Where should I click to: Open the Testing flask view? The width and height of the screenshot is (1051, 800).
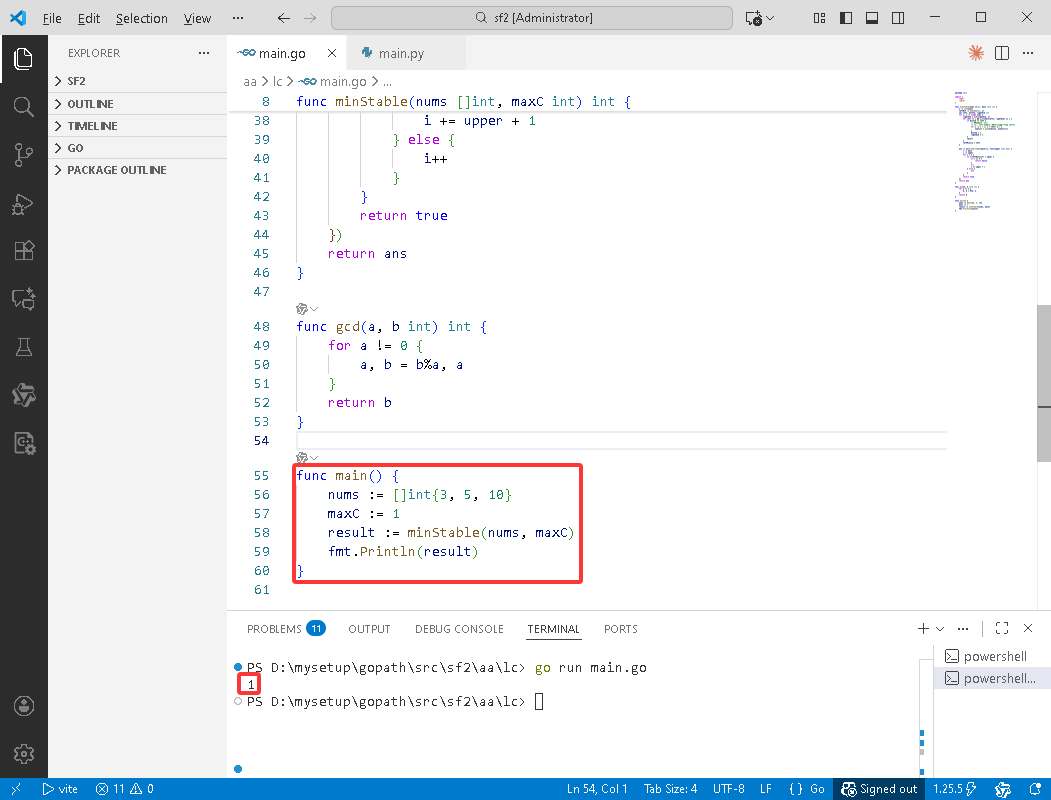[23, 347]
